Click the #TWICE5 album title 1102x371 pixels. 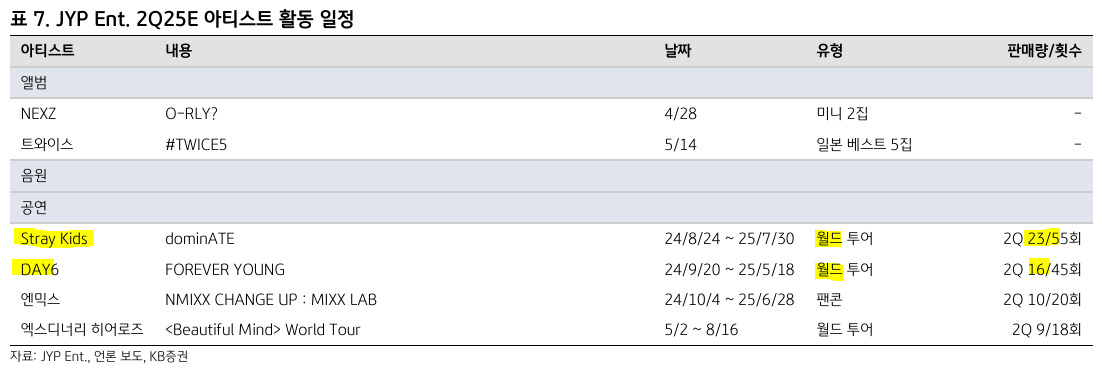pos(196,145)
